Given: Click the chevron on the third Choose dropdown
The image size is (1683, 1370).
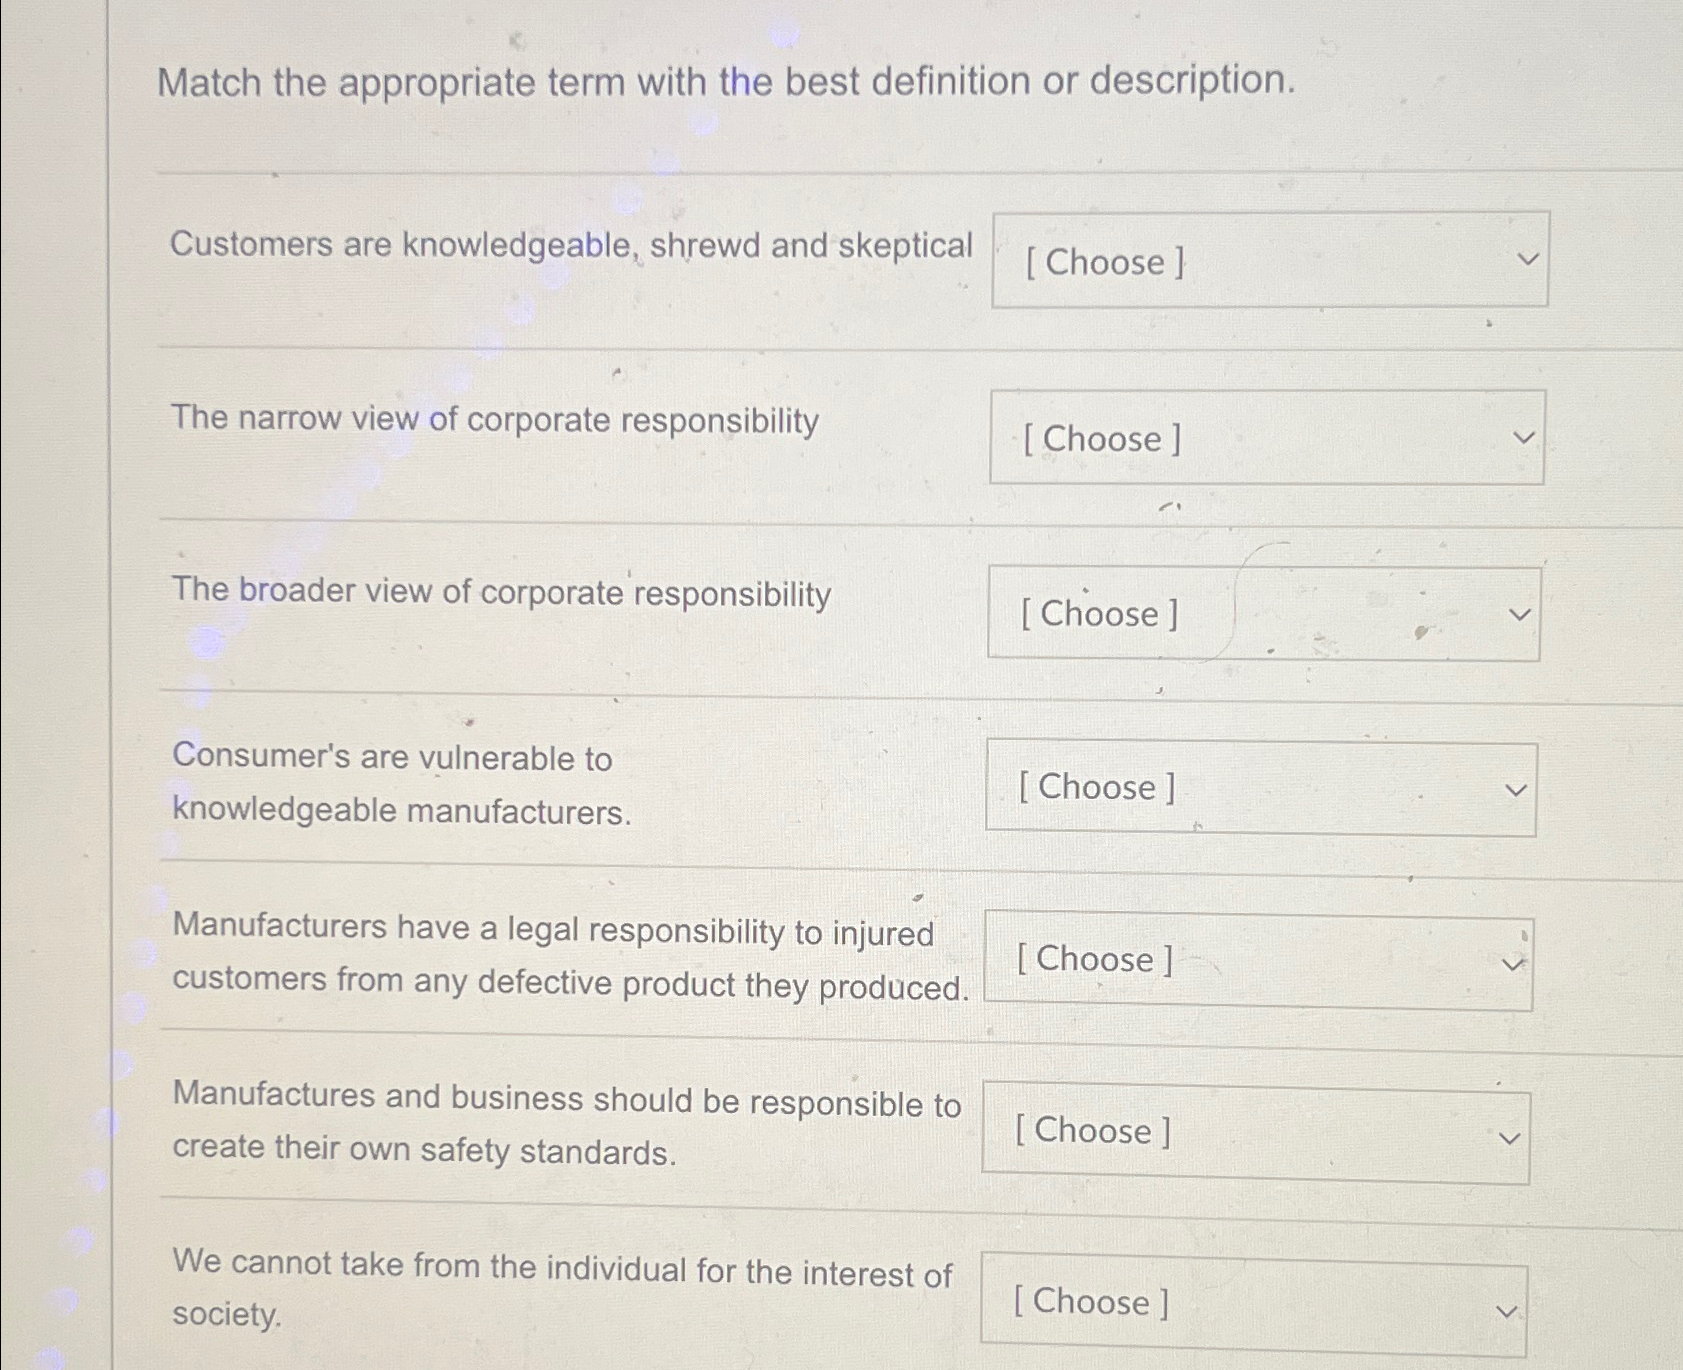Looking at the screenshot, I should [x=1519, y=615].
